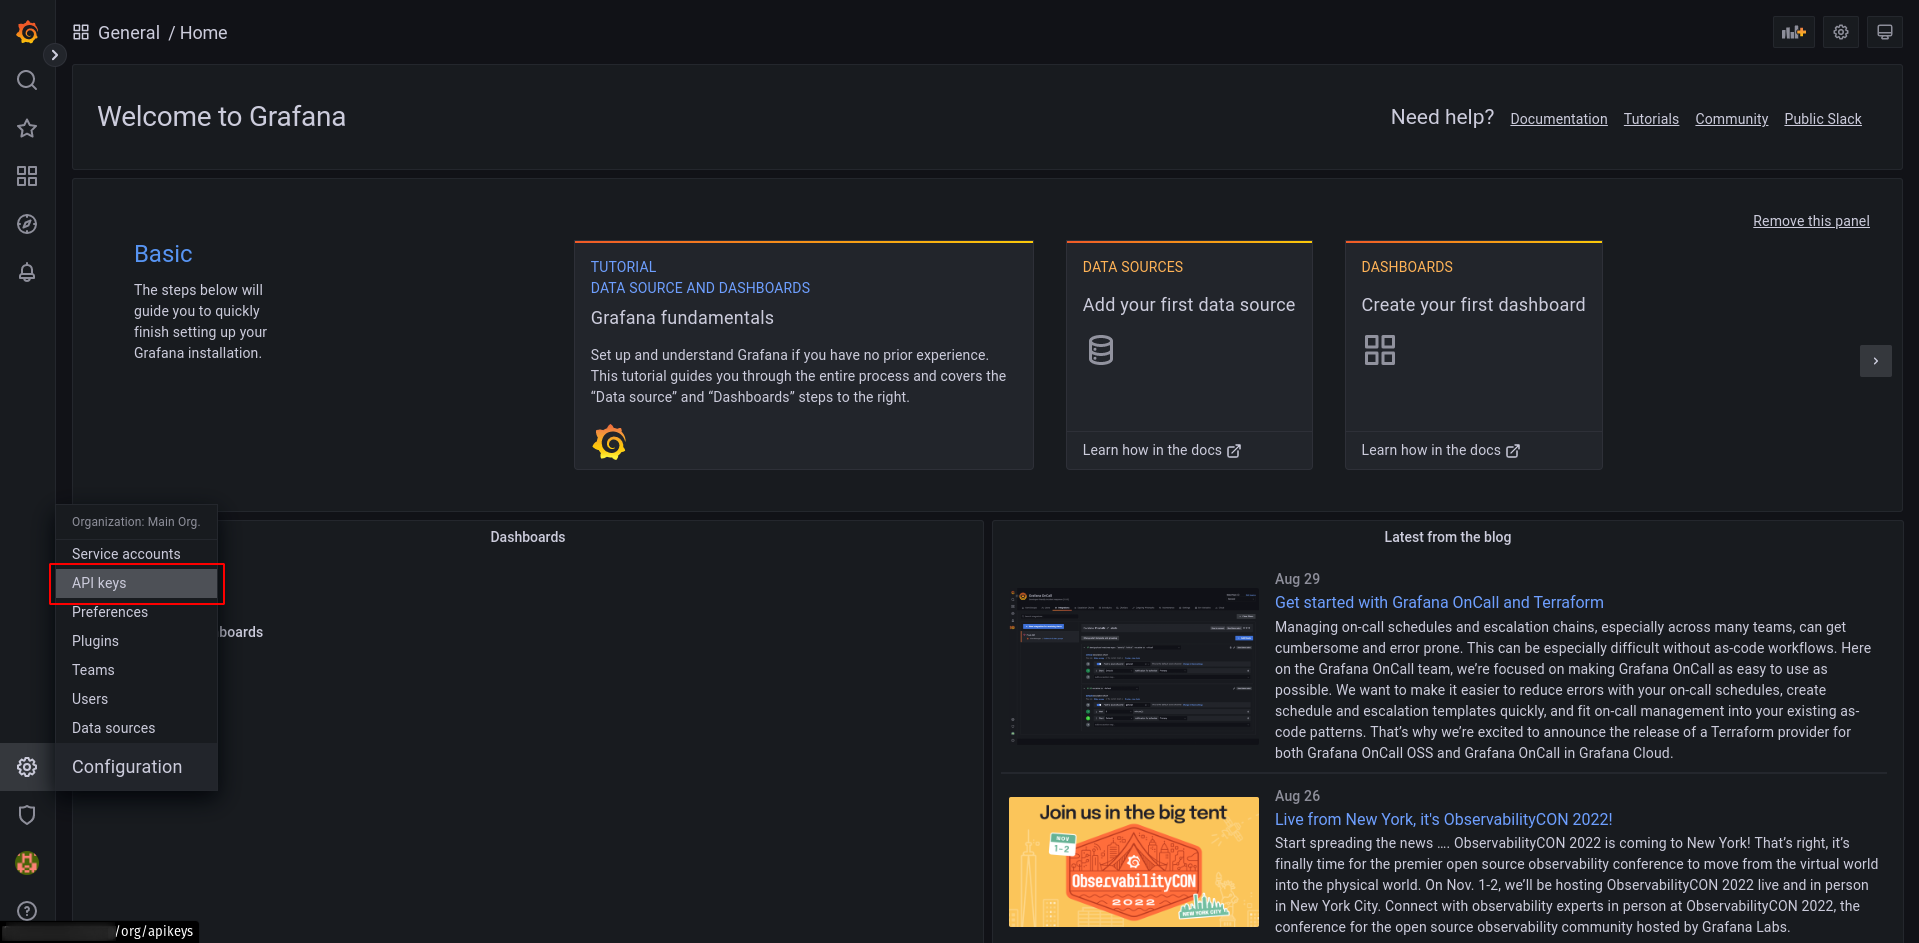The image size is (1919, 943).
Task: Click the external link icon under Data Sources
Action: click(x=1234, y=451)
